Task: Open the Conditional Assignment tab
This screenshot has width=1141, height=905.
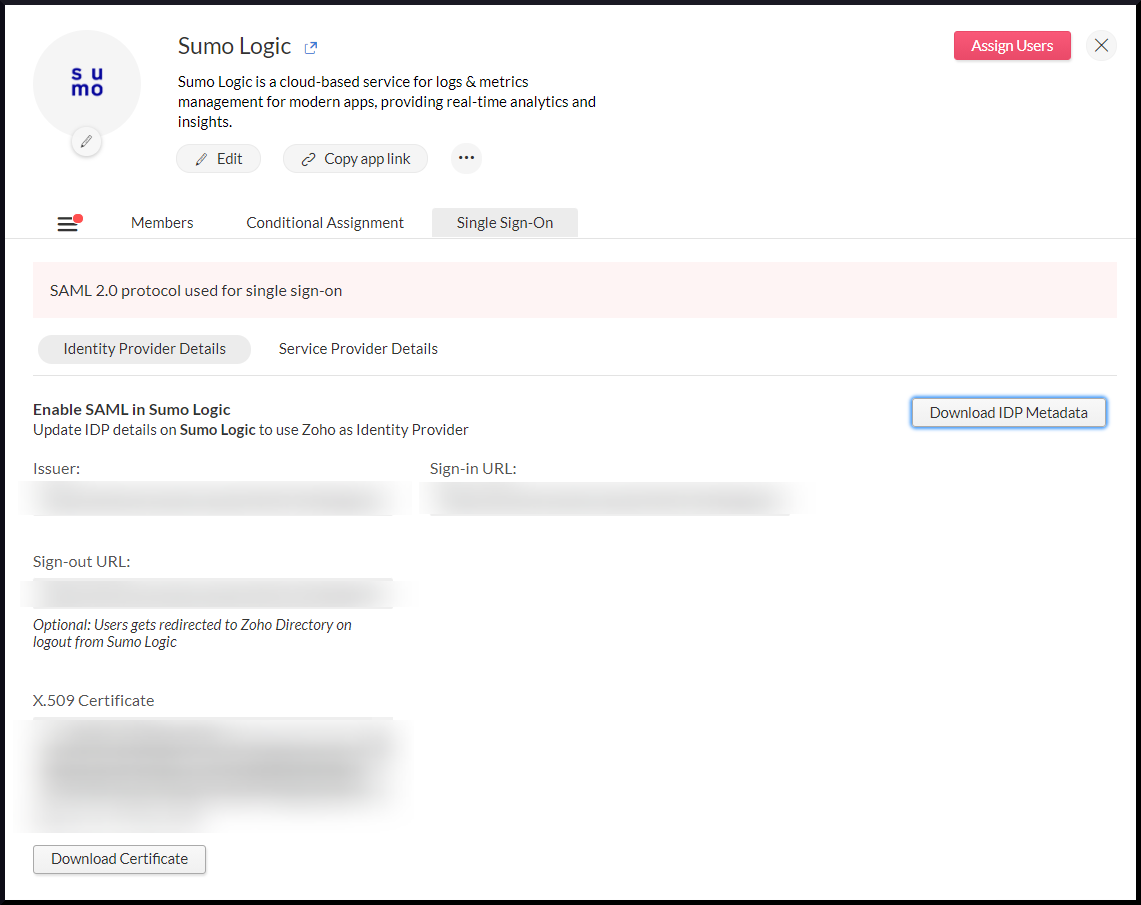Action: pos(325,223)
